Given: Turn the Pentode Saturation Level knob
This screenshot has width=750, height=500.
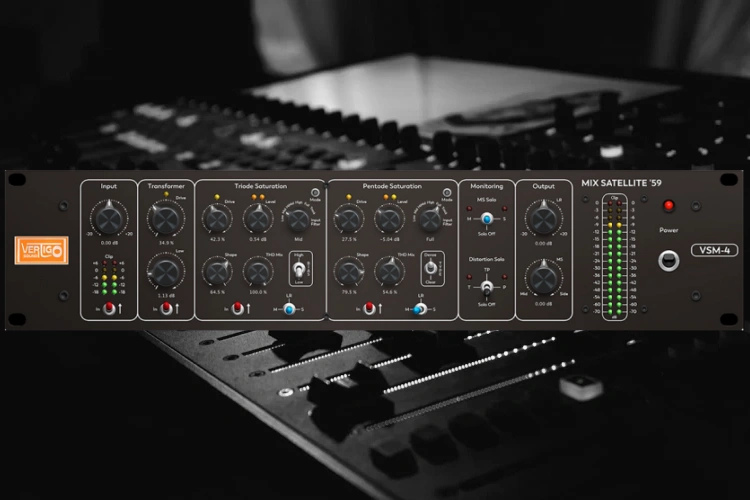Looking at the screenshot, I should coord(390,219).
